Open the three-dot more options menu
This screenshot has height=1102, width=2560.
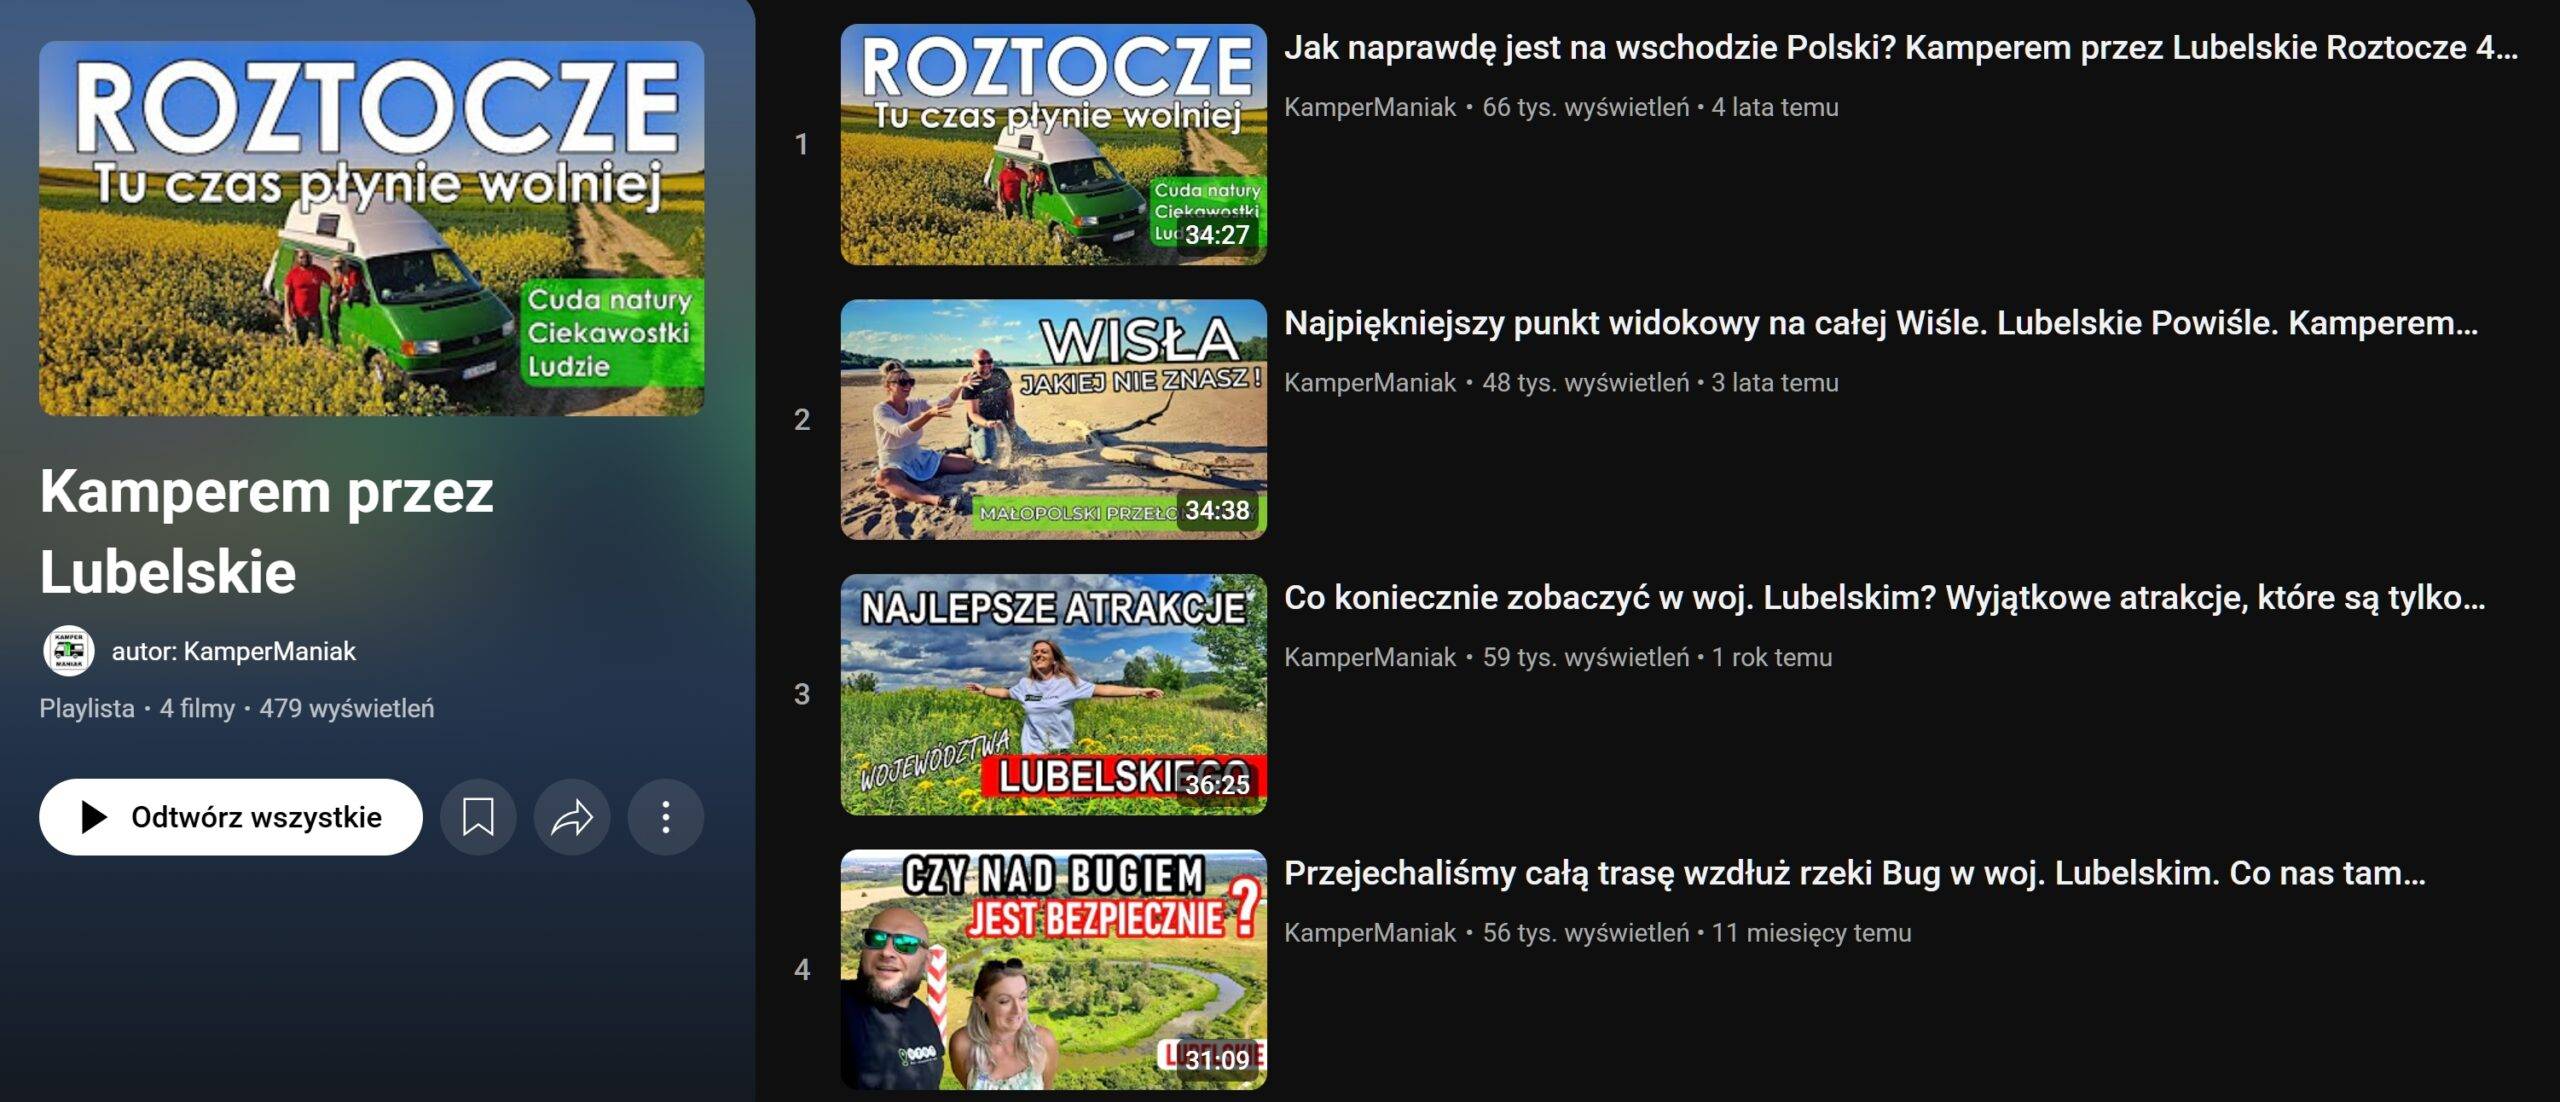click(x=666, y=817)
